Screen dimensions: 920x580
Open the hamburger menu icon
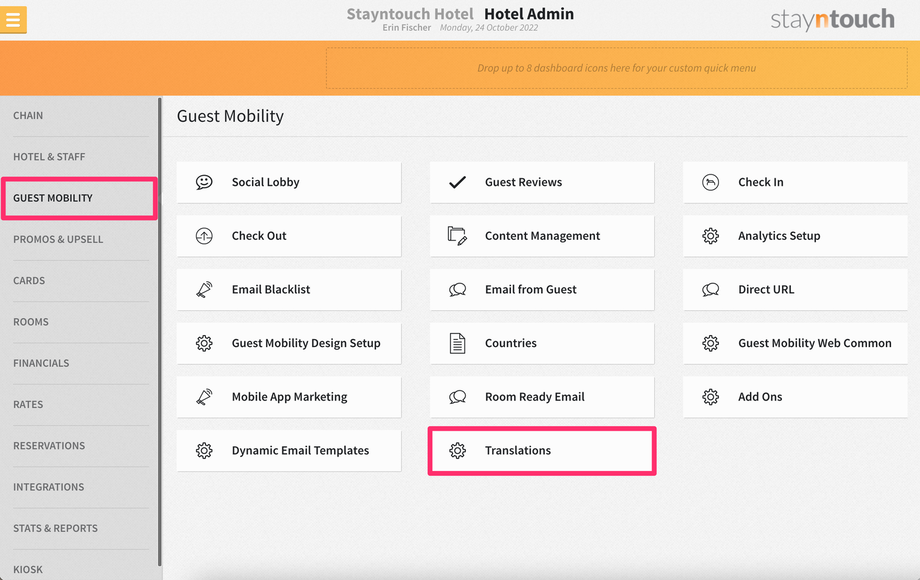coord(13,19)
